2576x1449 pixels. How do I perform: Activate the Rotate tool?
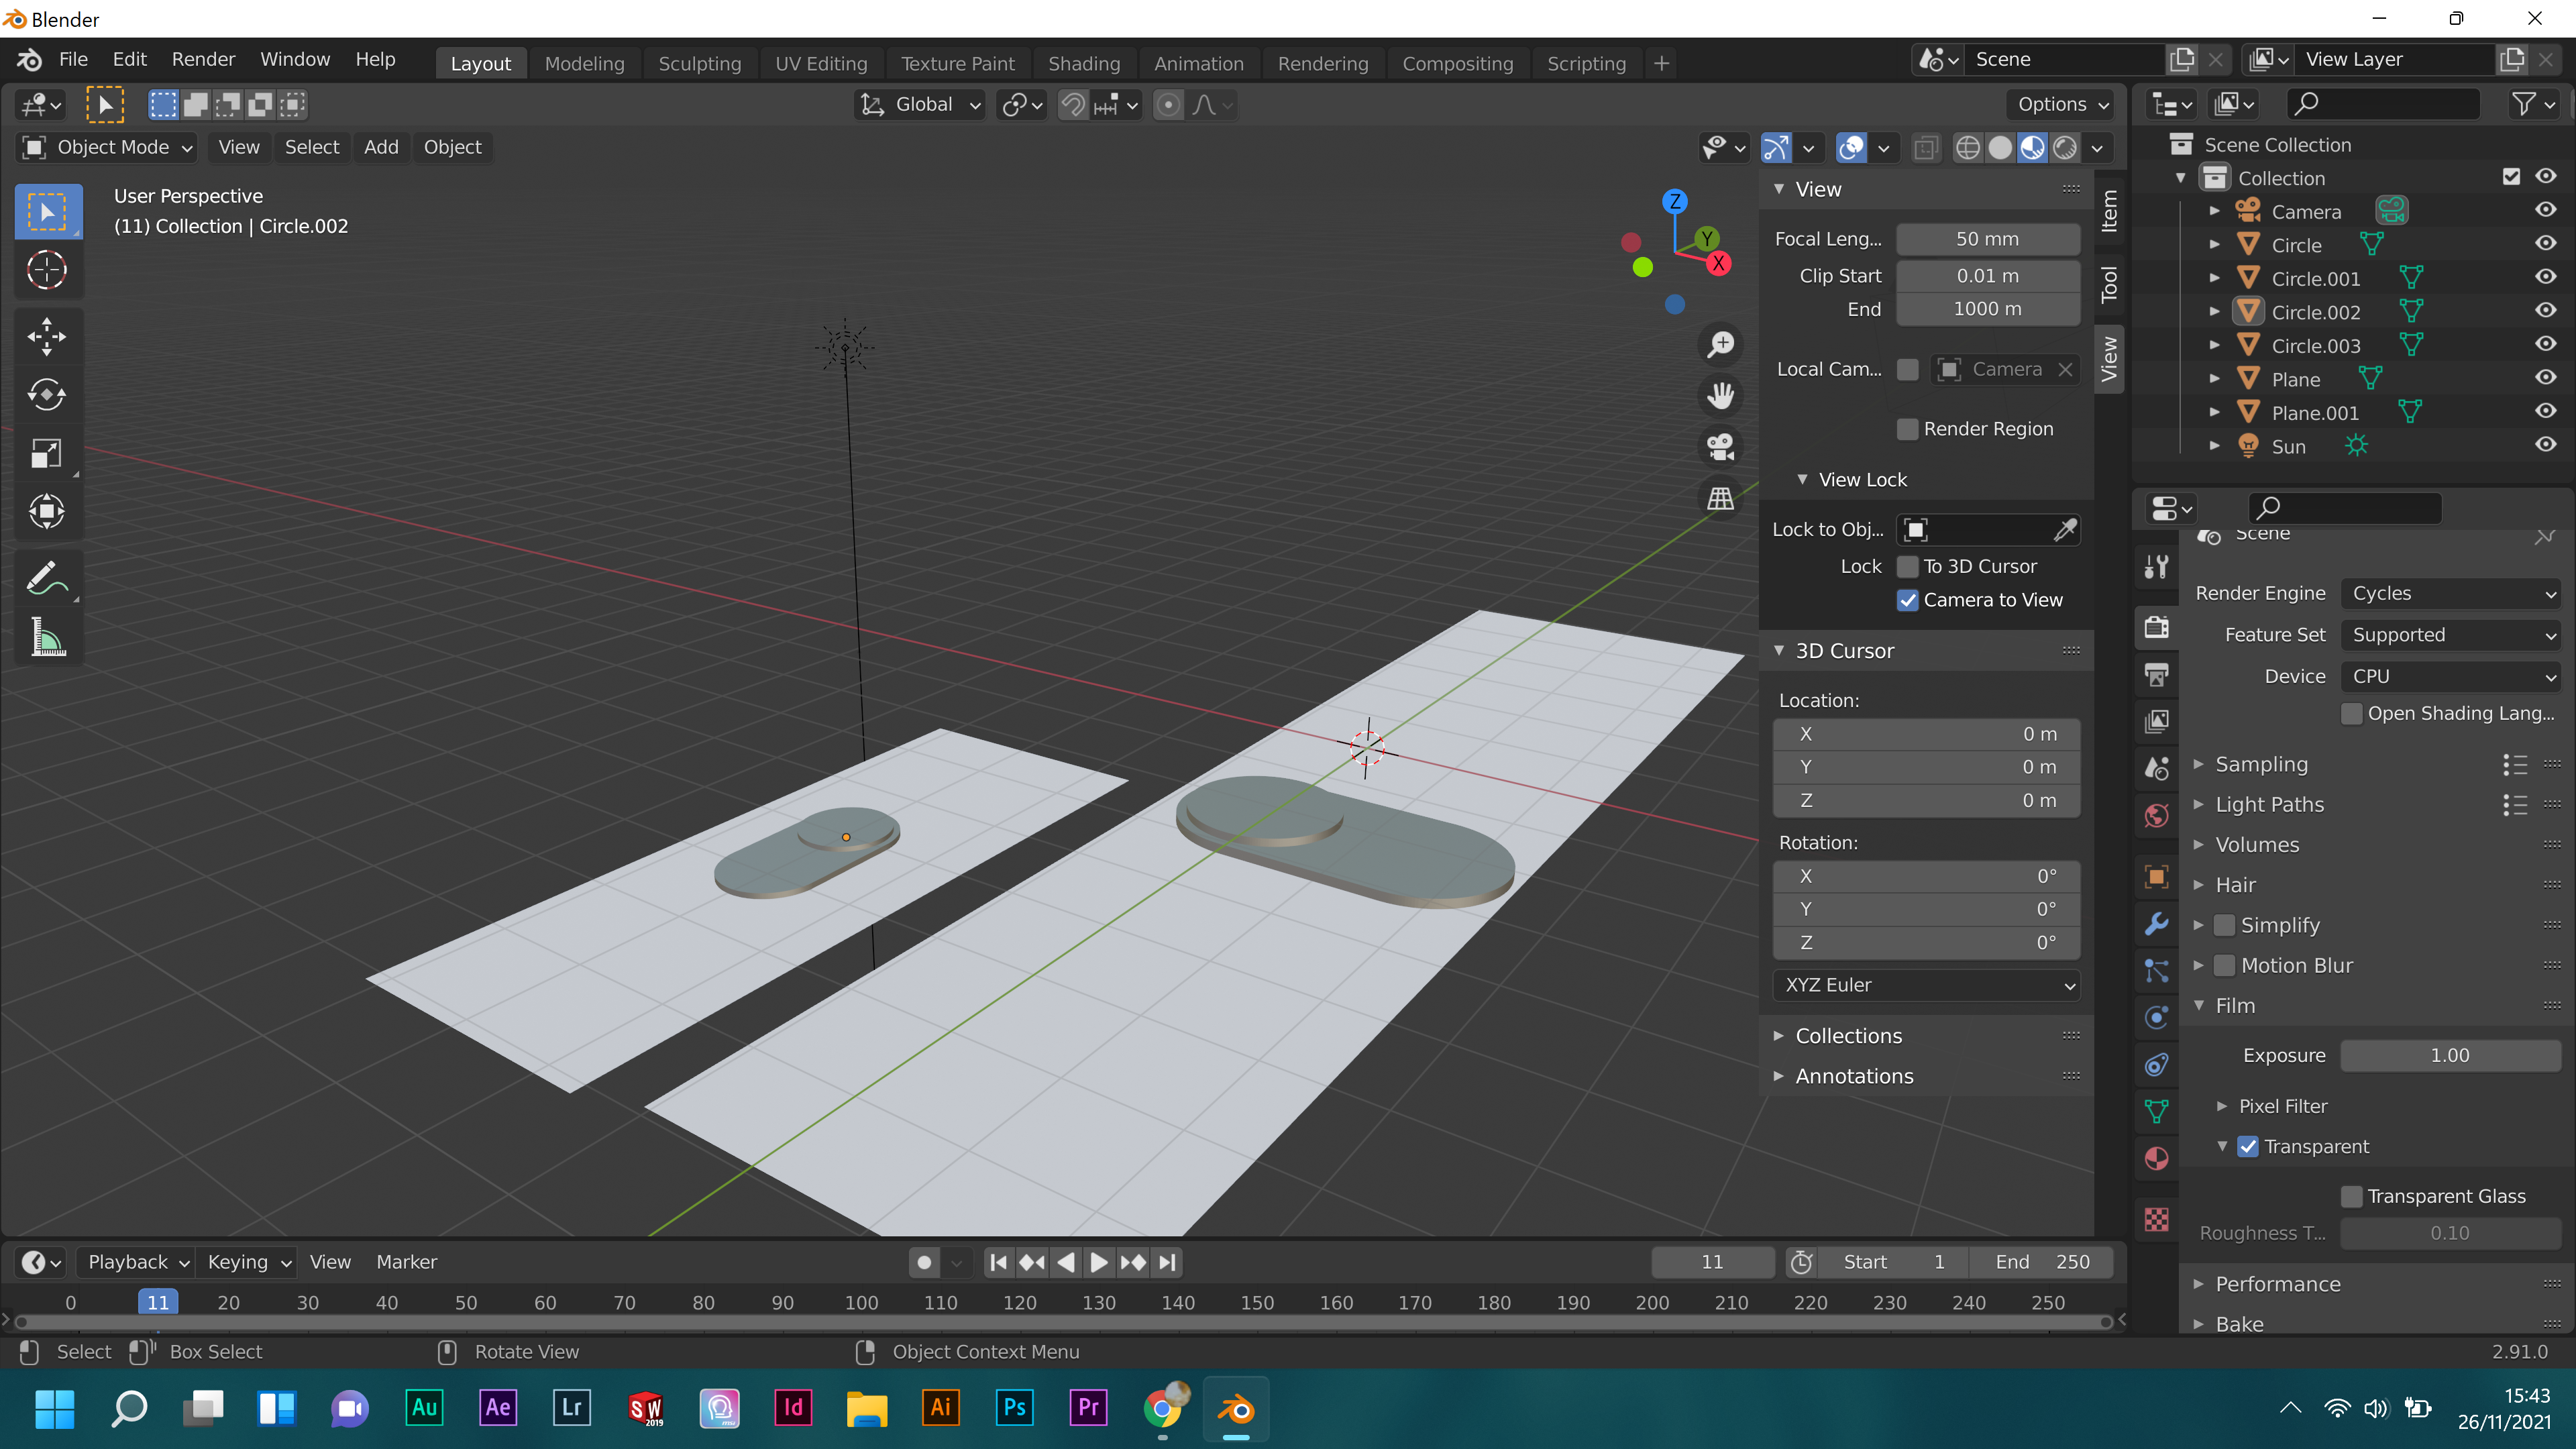[x=47, y=395]
